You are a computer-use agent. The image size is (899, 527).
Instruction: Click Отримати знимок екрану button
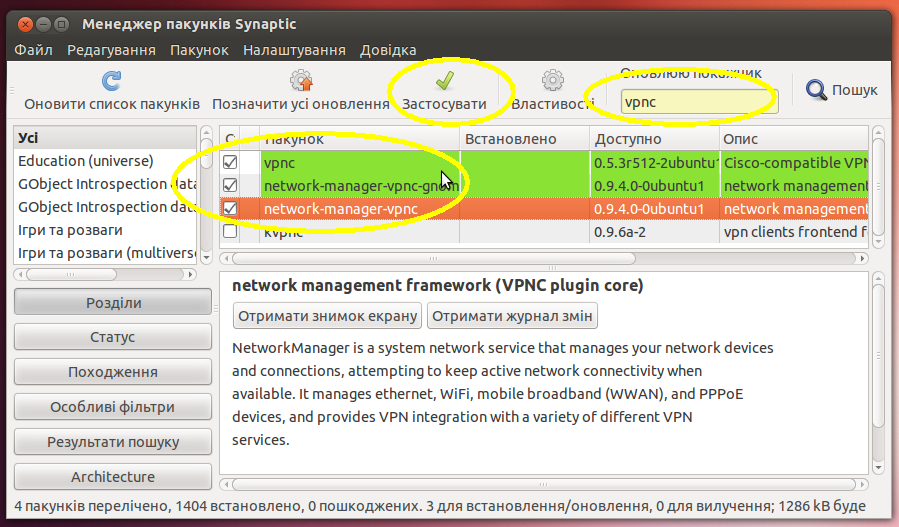click(327, 316)
